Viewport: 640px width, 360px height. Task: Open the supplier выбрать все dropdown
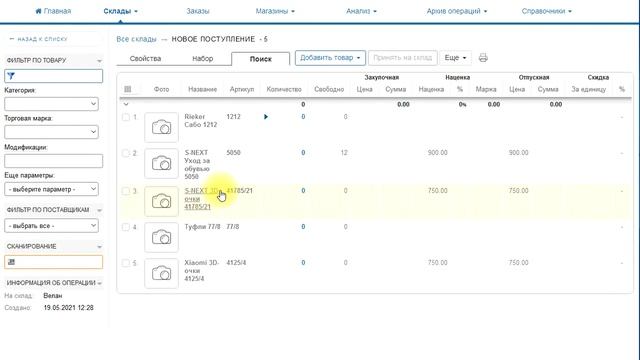[x=51, y=225]
